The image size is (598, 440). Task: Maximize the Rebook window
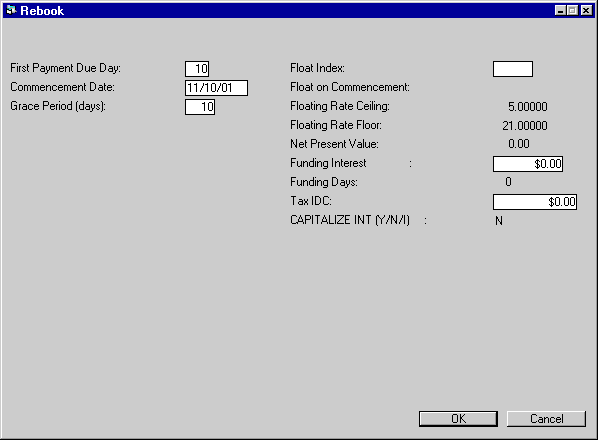tap(572, 10)
